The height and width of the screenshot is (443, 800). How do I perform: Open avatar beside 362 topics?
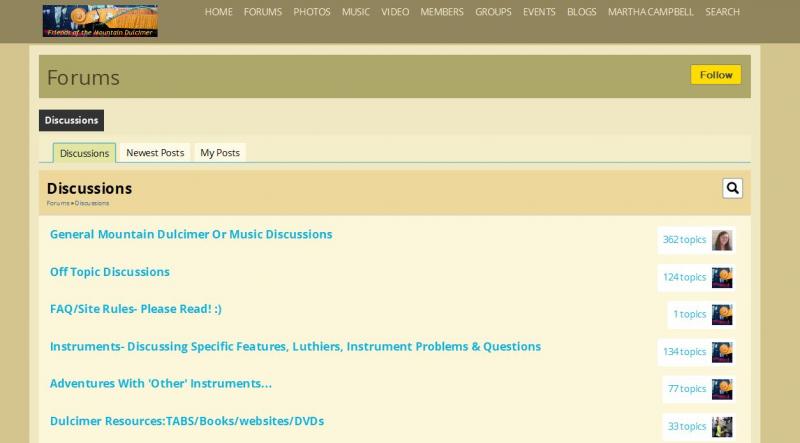[x=722, y=240]
